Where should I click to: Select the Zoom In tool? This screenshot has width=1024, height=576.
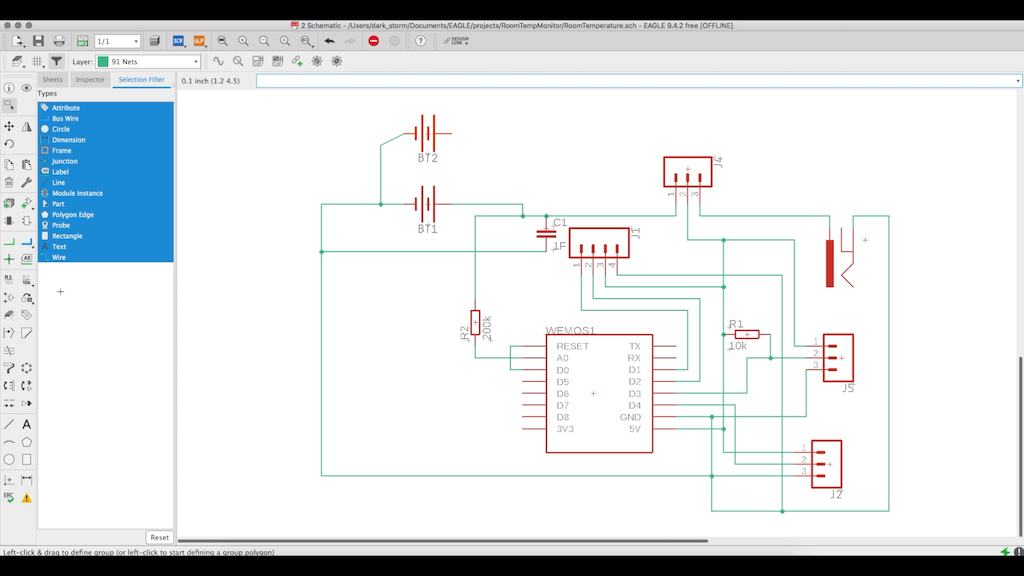pos(243,41)
